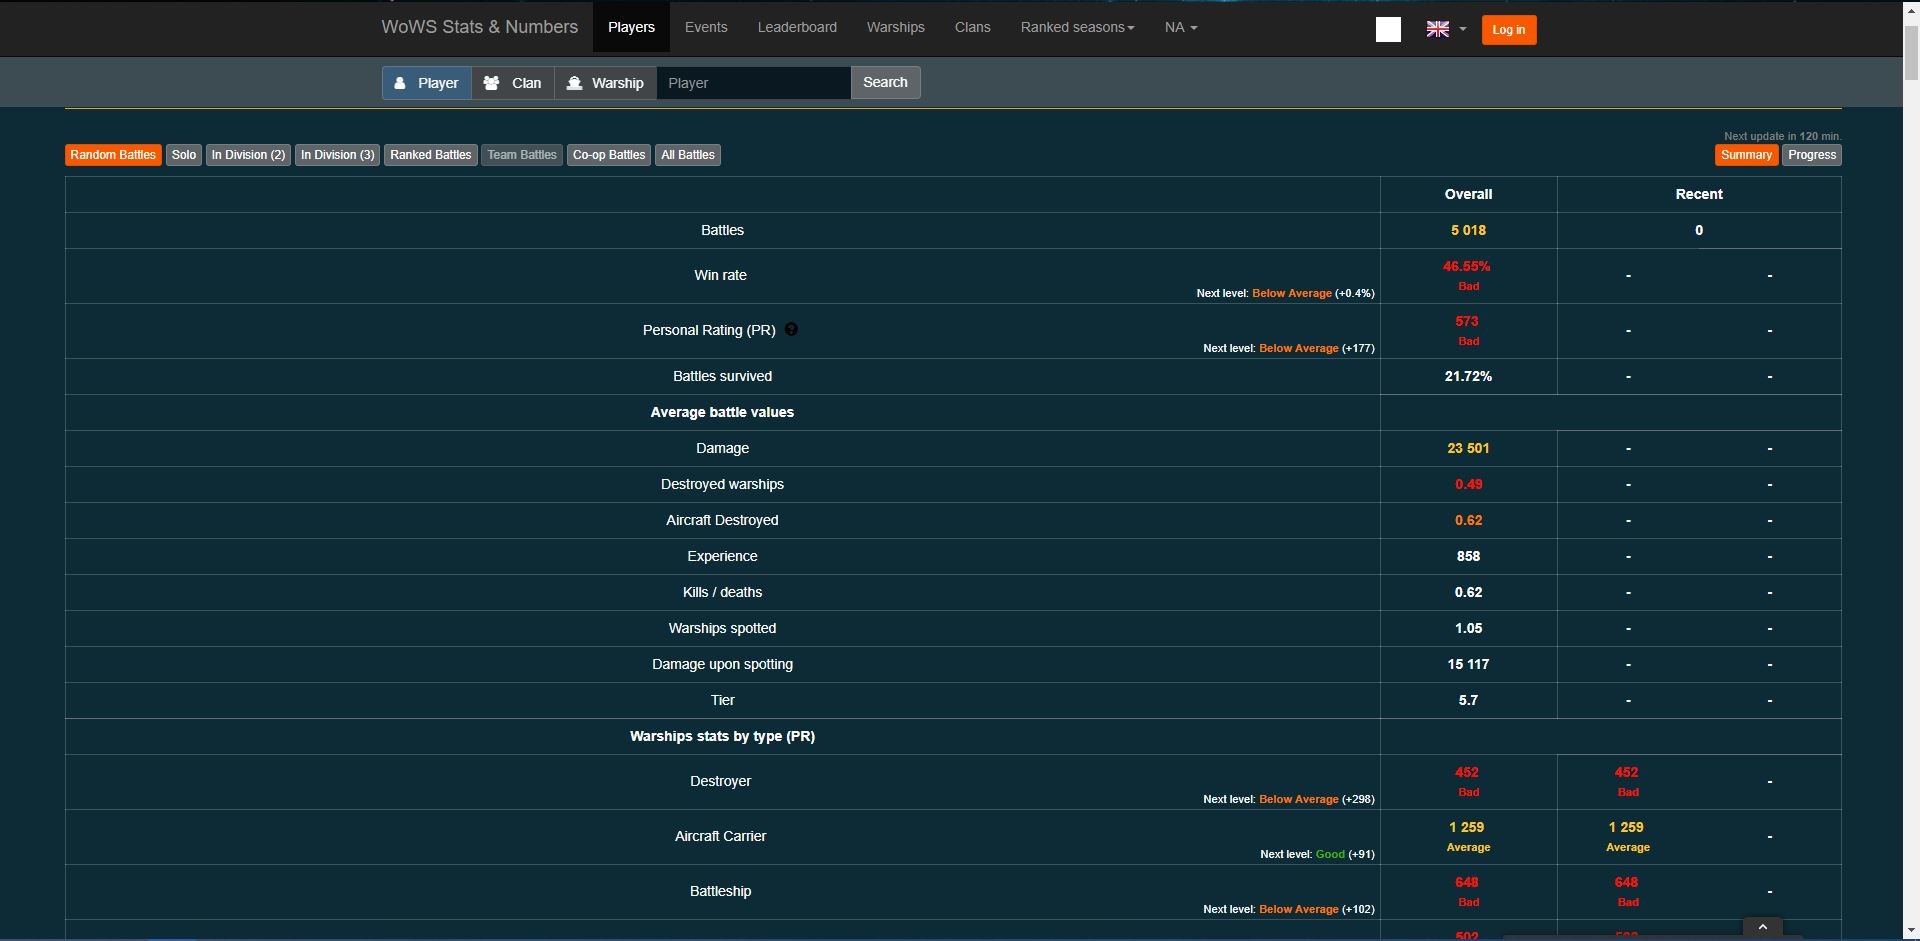Select the Player search type with person icon
The height and width of the screenshot is (941, 1920).
[426, 83]
